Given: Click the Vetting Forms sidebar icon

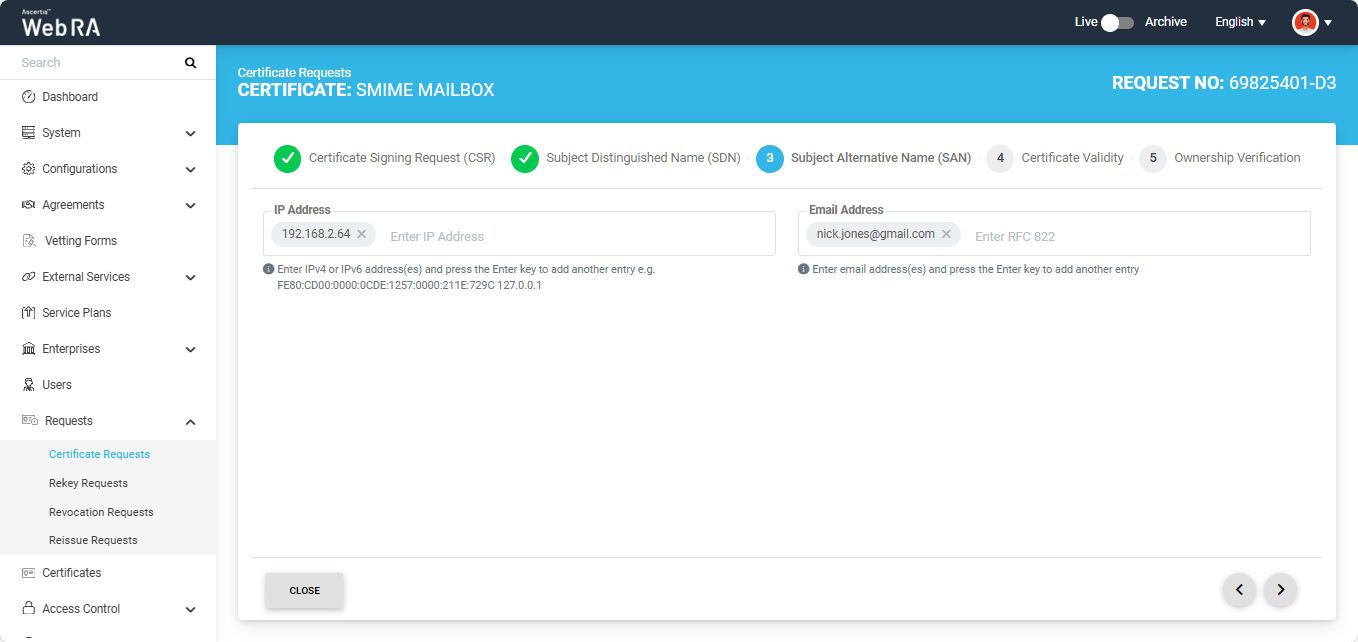Looking at the screenshot, I should pos(29,241).
